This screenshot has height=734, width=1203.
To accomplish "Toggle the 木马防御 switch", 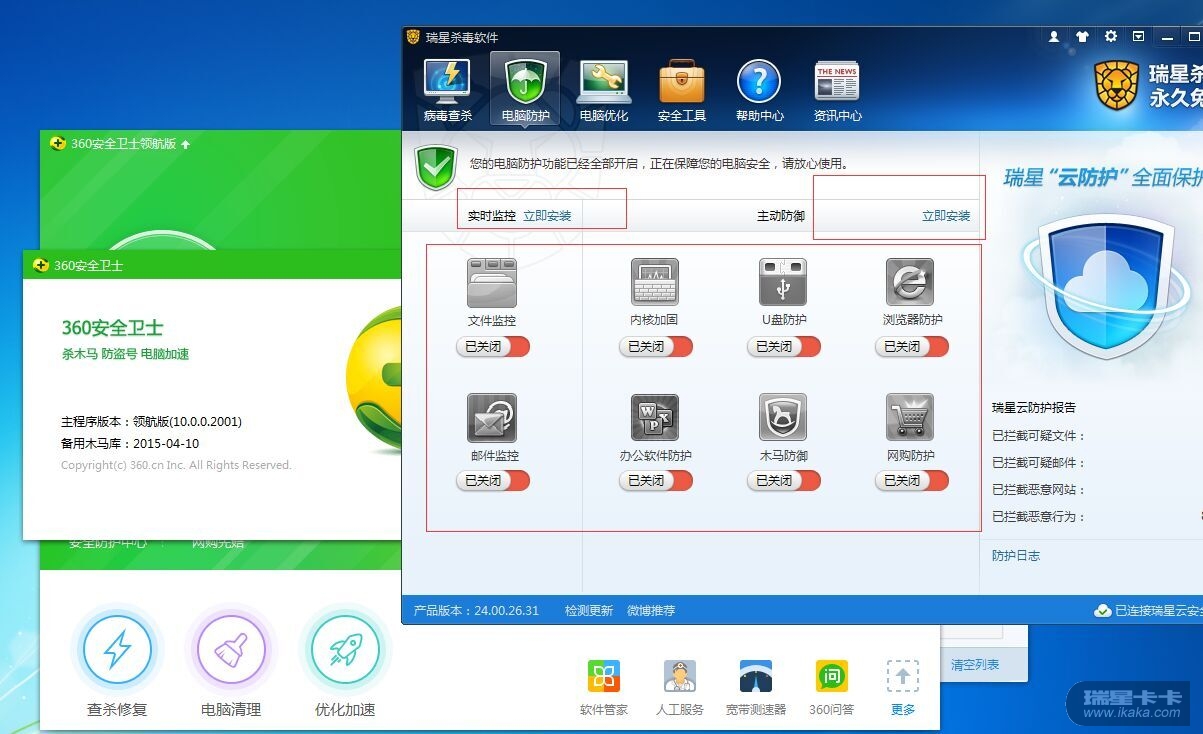I will click(x=783, y=480).
